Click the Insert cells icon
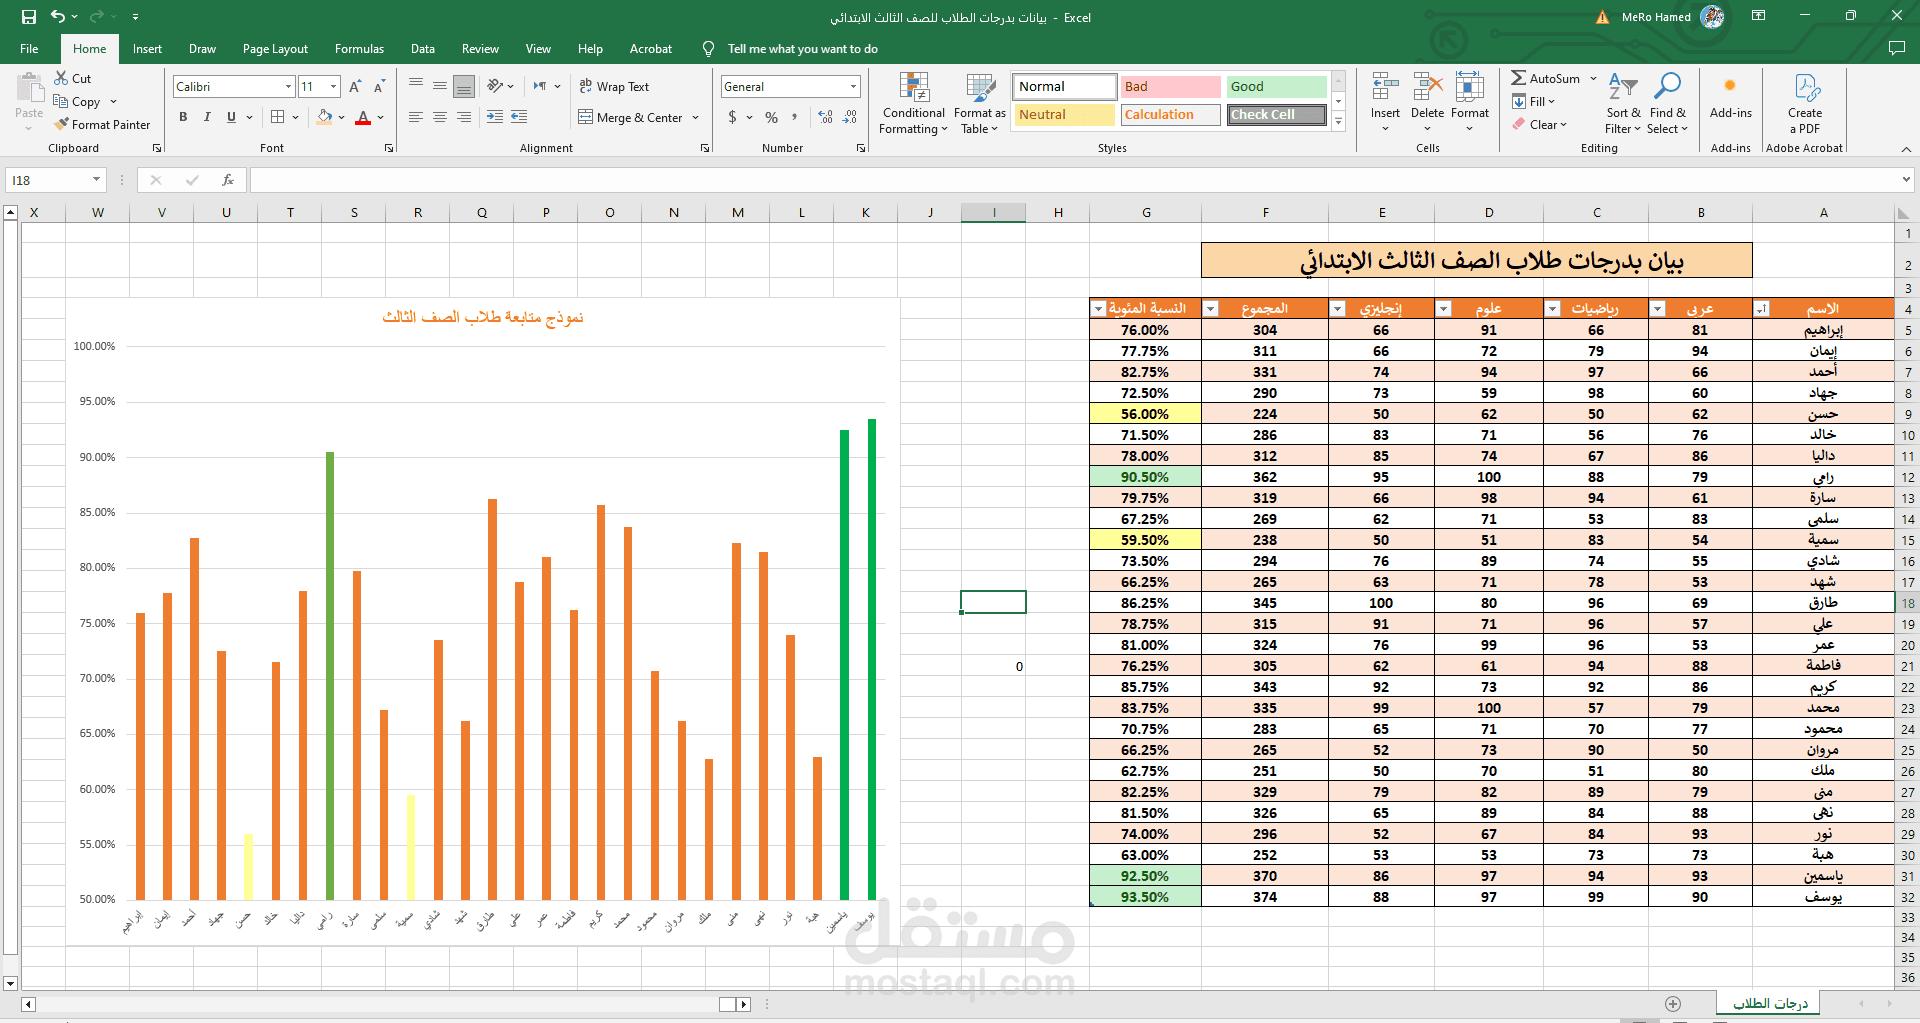 click(x=1385, y=87)
